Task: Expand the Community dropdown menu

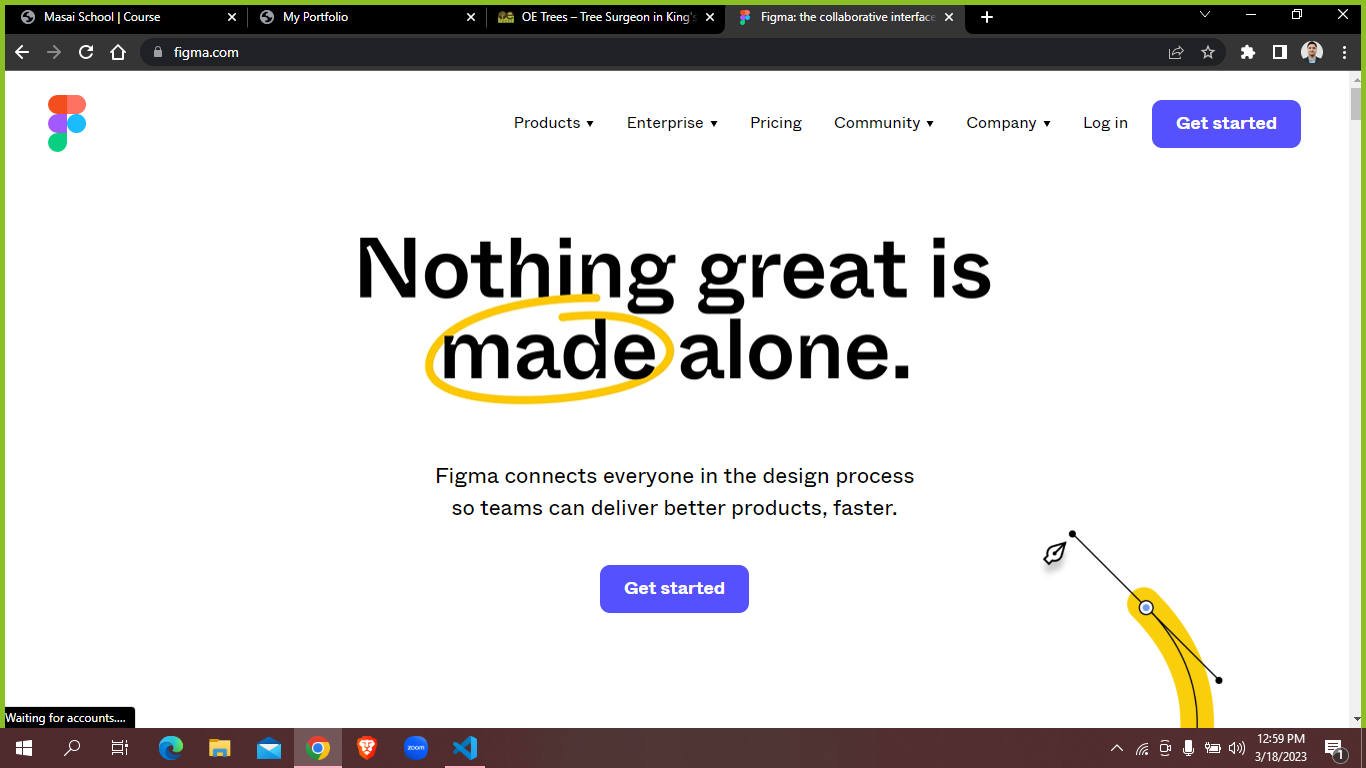Action: coord(884,123)
